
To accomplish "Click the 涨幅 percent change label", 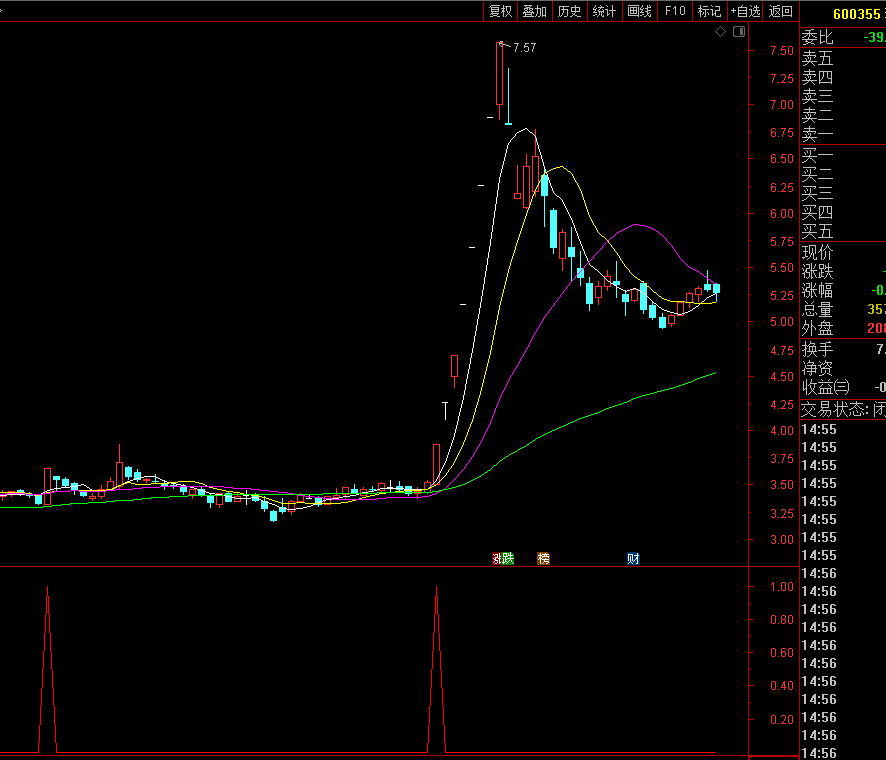I will 817,291.
